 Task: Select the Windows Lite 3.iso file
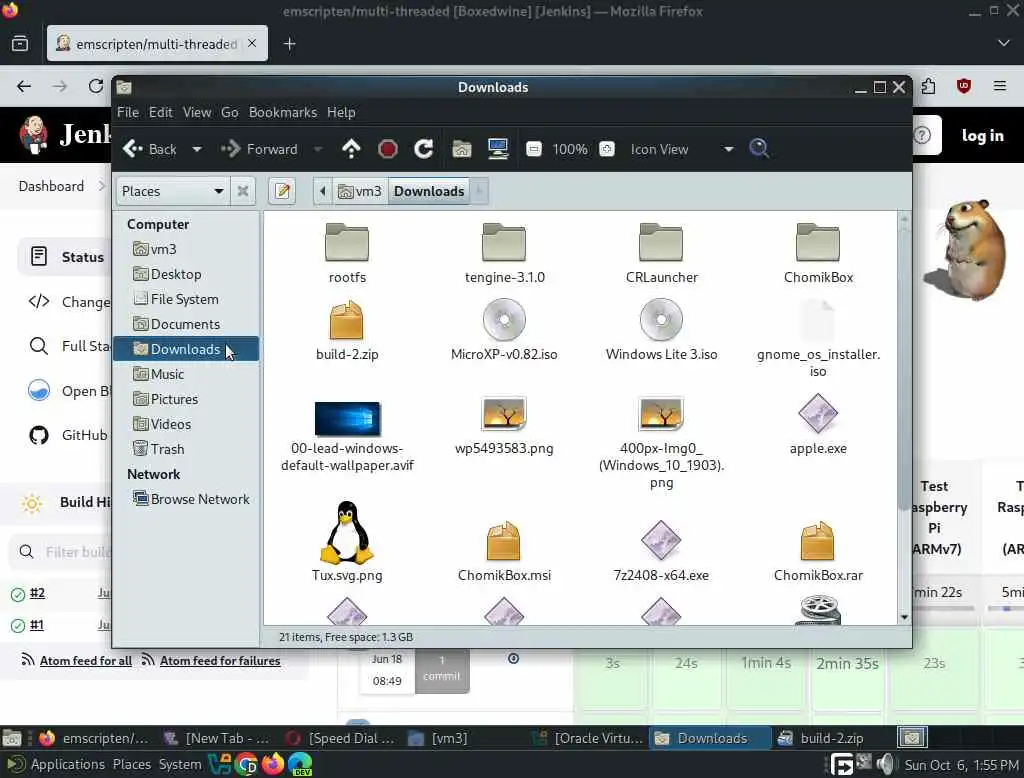[x=661, y=330]
